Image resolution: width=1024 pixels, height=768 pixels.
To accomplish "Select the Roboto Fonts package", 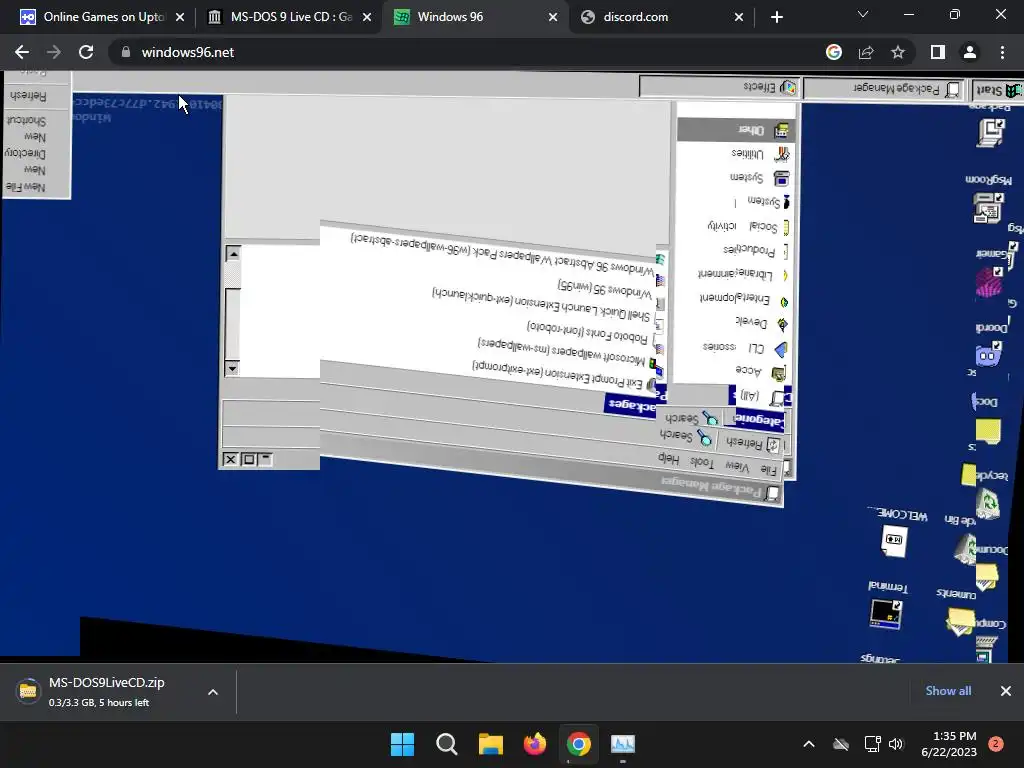I will tap(586, 332).
